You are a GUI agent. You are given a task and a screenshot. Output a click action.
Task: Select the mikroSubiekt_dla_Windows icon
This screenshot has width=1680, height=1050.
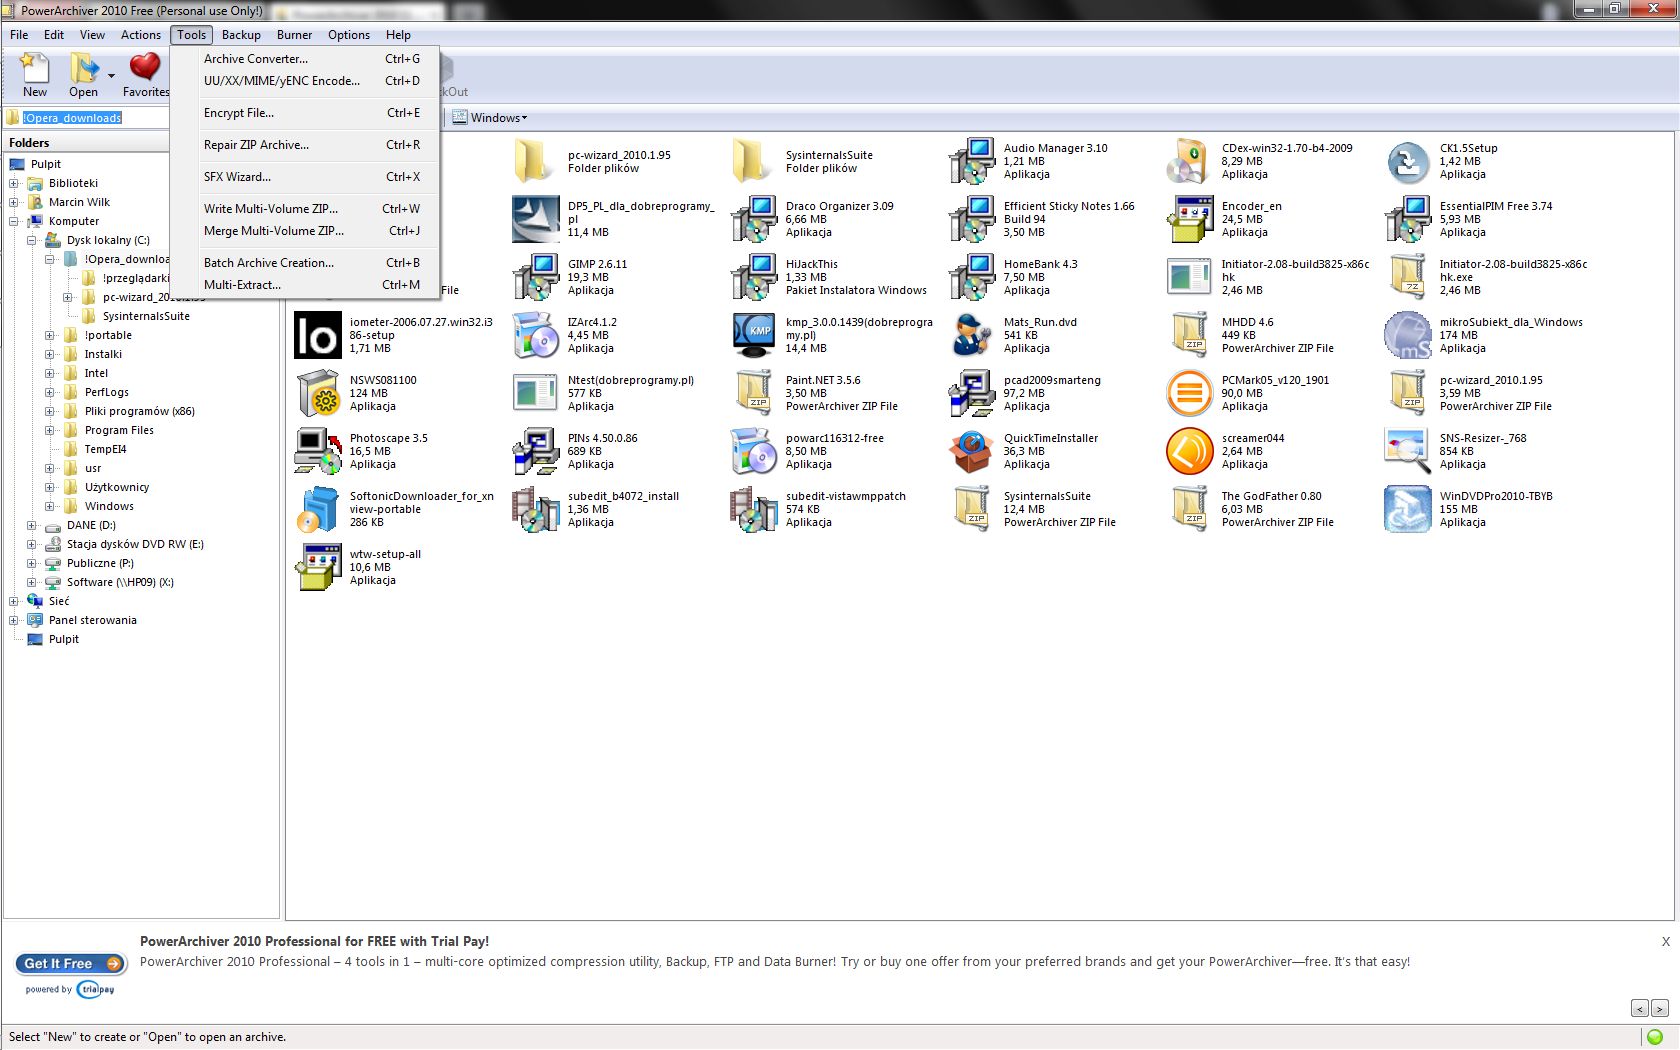(x=1408, y=335)
